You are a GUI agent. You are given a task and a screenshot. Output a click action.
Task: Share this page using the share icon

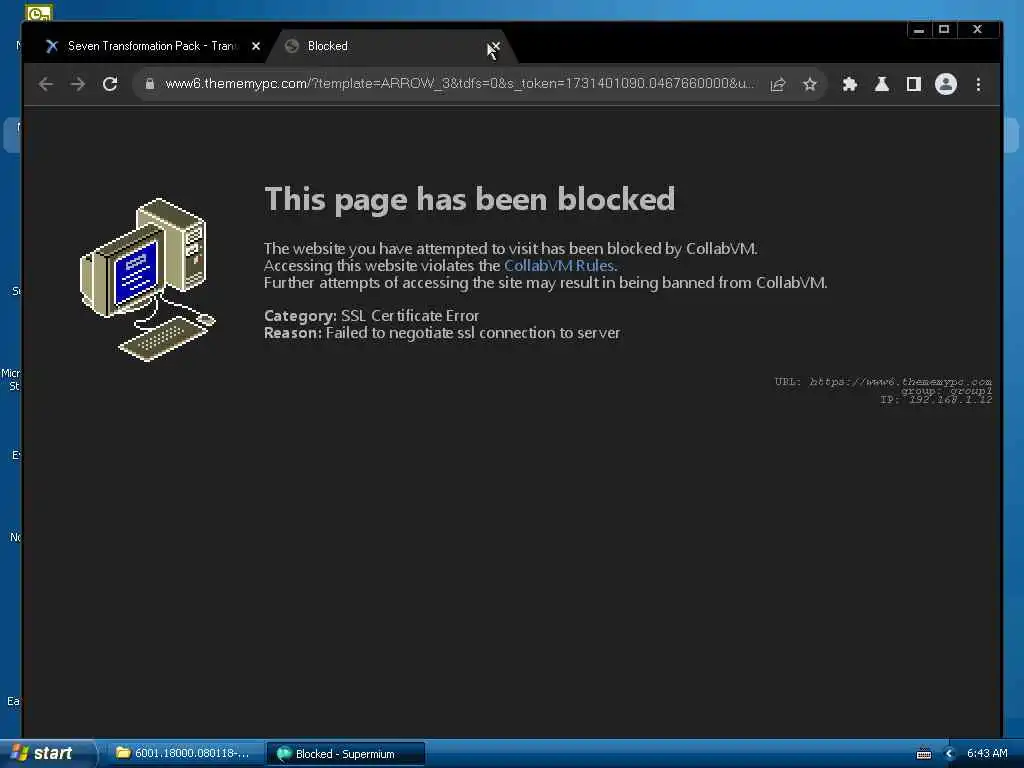coord(777,84)
